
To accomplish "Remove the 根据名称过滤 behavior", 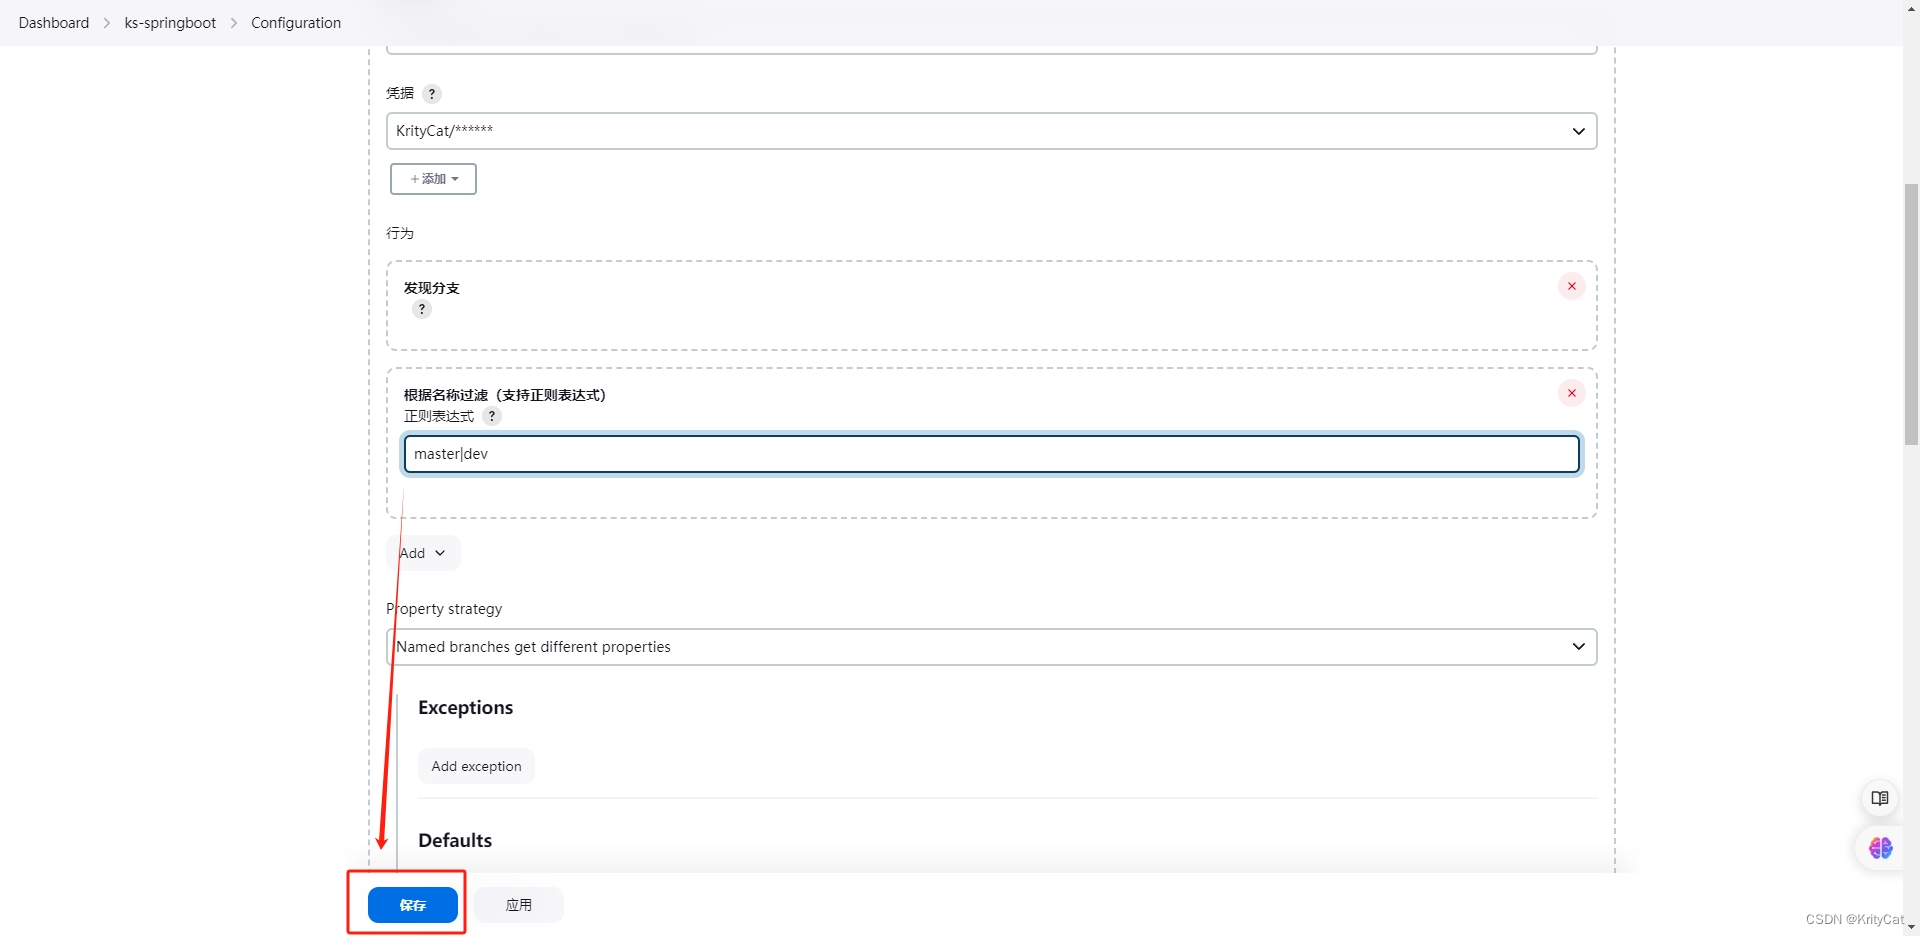I will point(1572,393).
